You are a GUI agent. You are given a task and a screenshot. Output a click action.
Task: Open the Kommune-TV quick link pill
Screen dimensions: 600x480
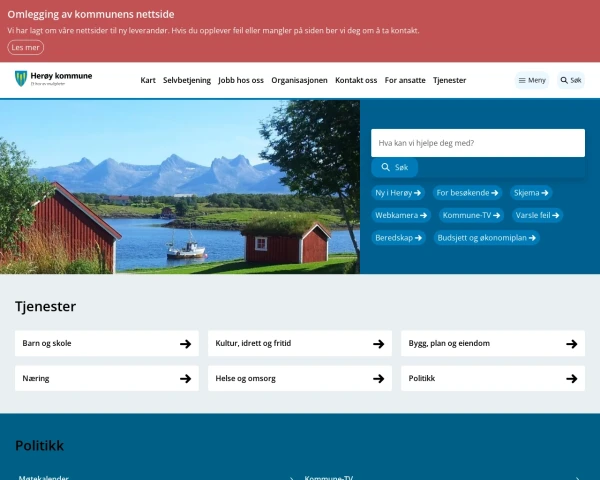471,215
